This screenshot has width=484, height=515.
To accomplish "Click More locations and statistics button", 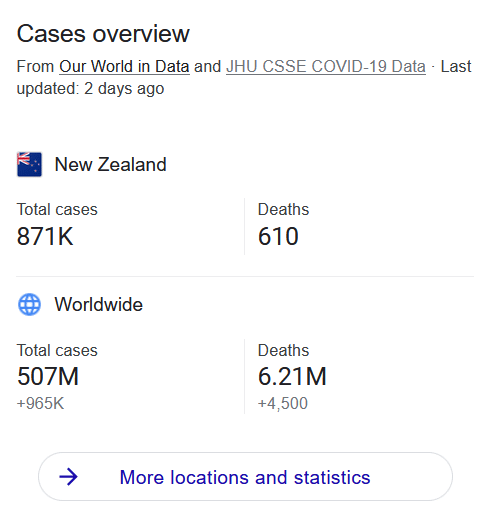I will 245,477.
